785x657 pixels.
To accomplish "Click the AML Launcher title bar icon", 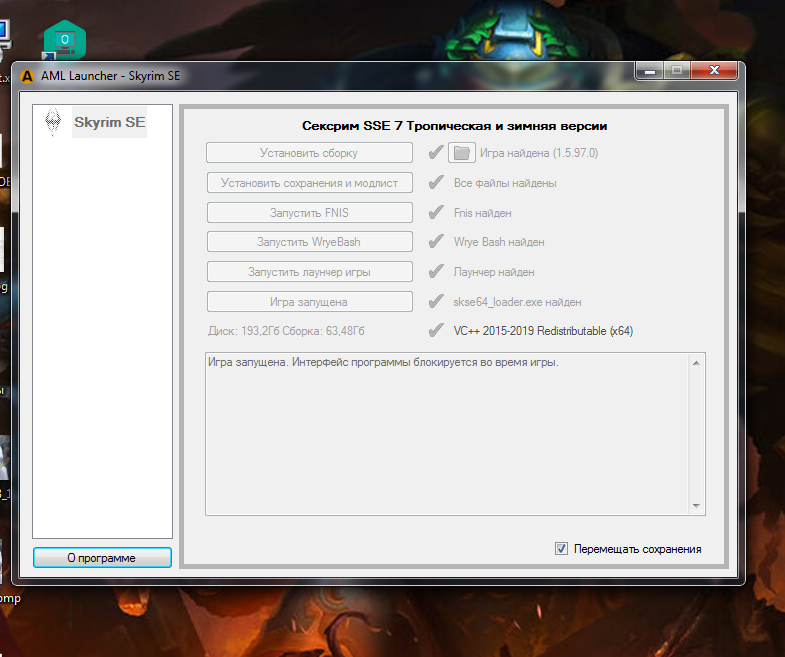I will pos(27,76).
